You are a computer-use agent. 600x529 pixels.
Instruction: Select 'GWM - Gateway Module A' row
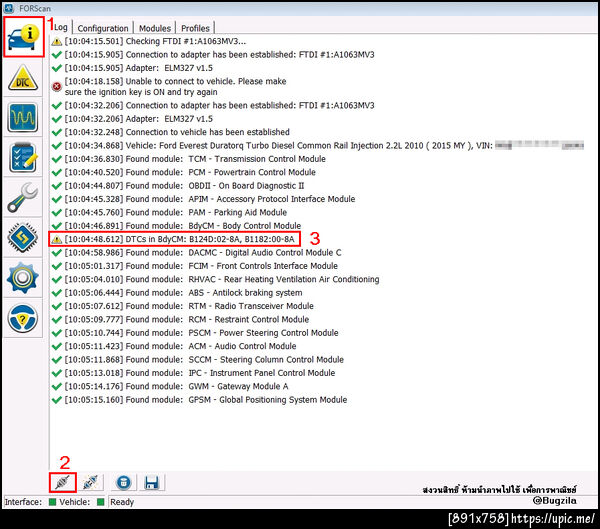170,387
